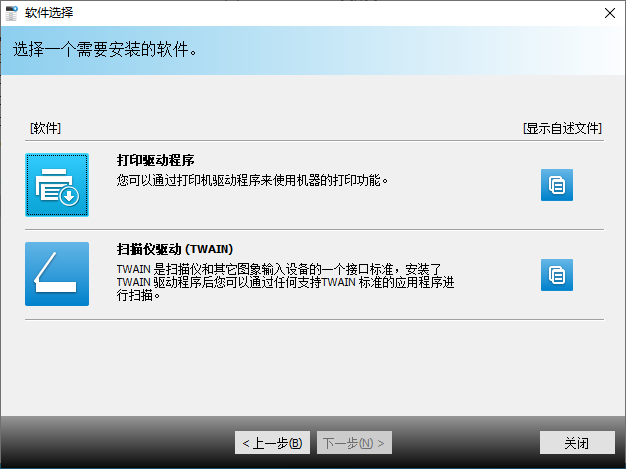Screen dimensions: 626x469
Task: Select the TWAIN scanner driver icon
Action: click(x=57, y=274)
